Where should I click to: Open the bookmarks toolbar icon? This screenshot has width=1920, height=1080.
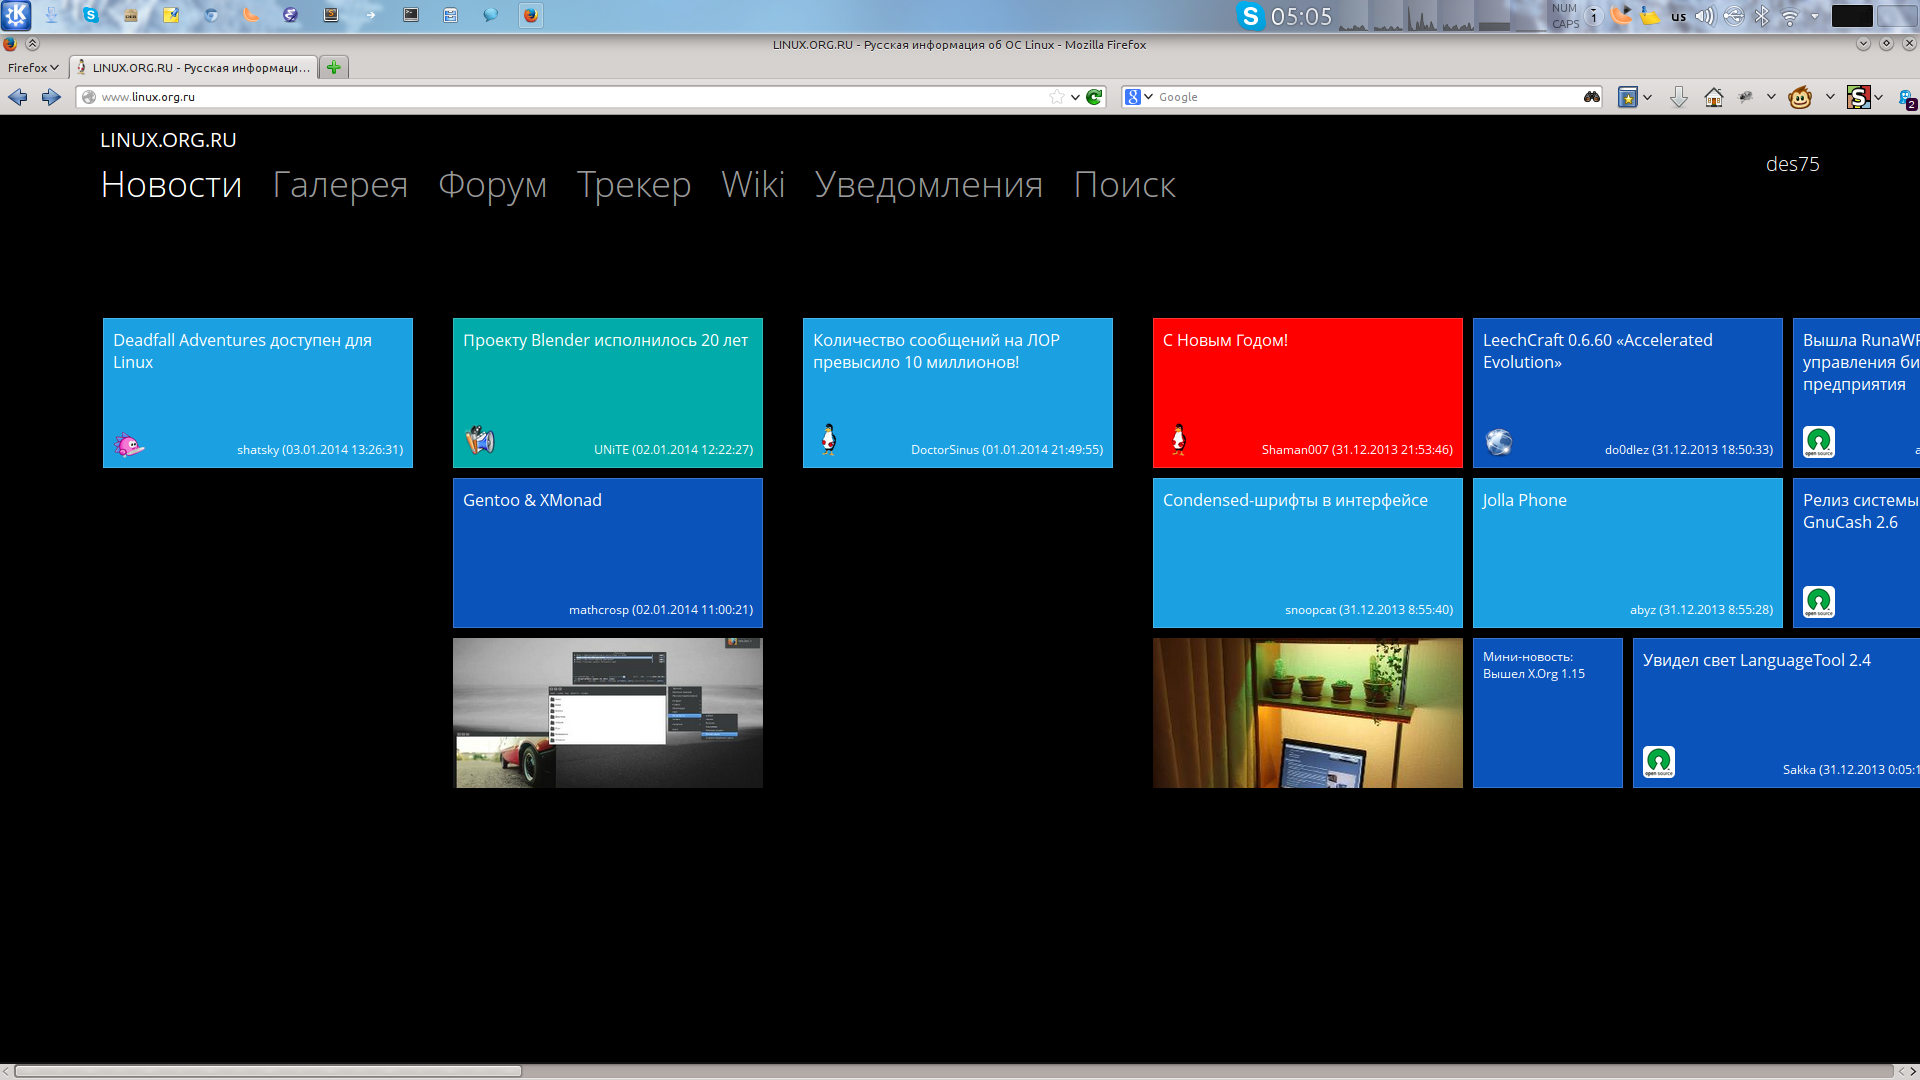(1628, 97)
